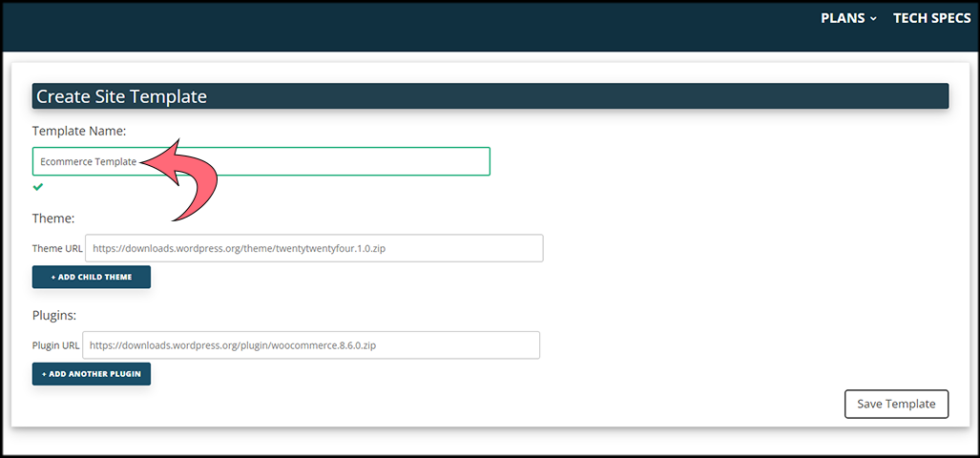Click the Plugins: section label

click(54, 315)
